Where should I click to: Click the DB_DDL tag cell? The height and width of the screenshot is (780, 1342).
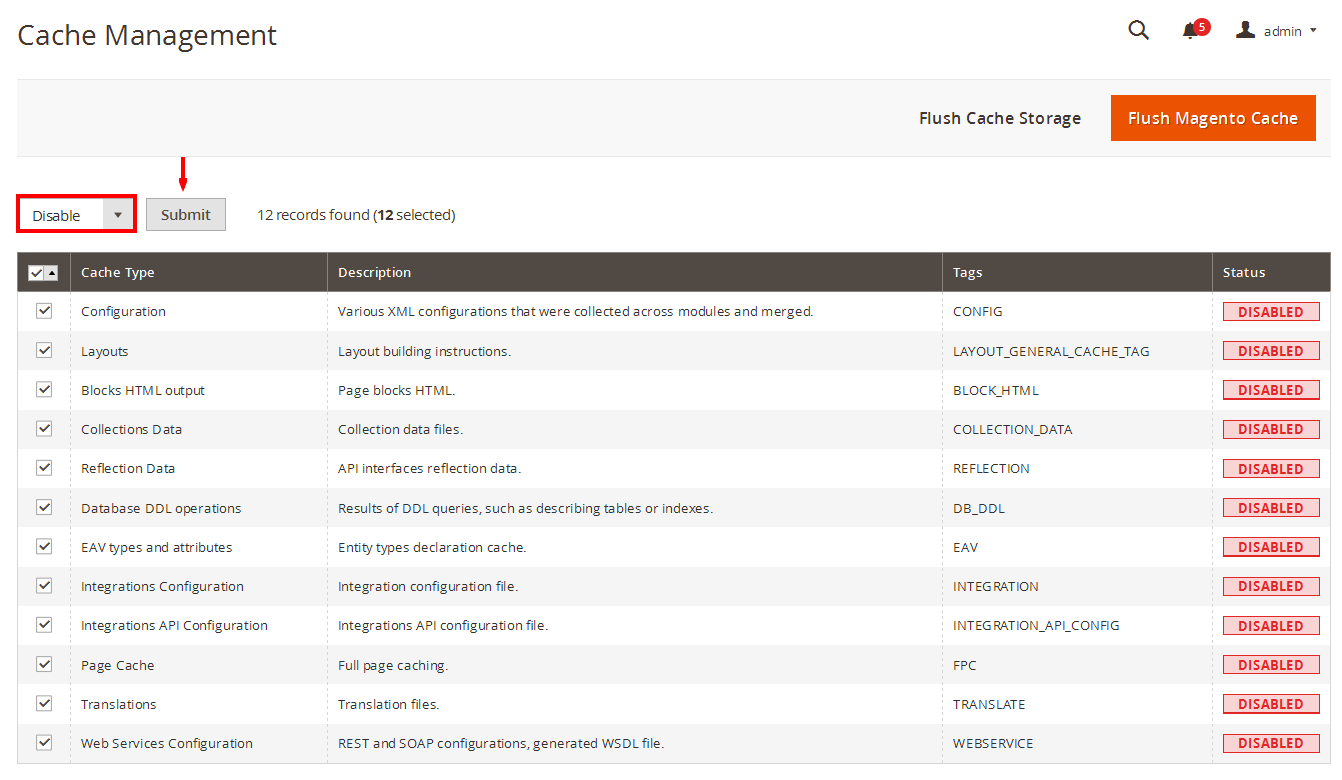pos(1077,508)
